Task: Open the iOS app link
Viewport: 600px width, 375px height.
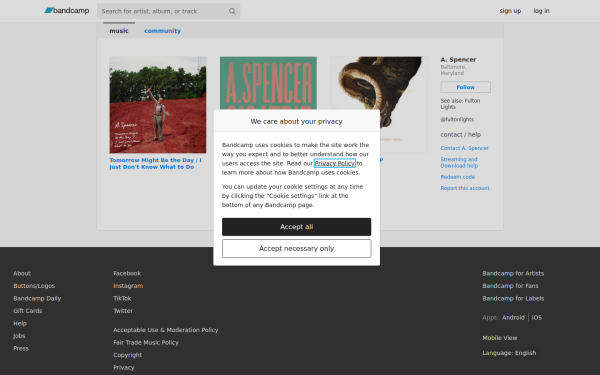Action: click(x=536, y=318)
